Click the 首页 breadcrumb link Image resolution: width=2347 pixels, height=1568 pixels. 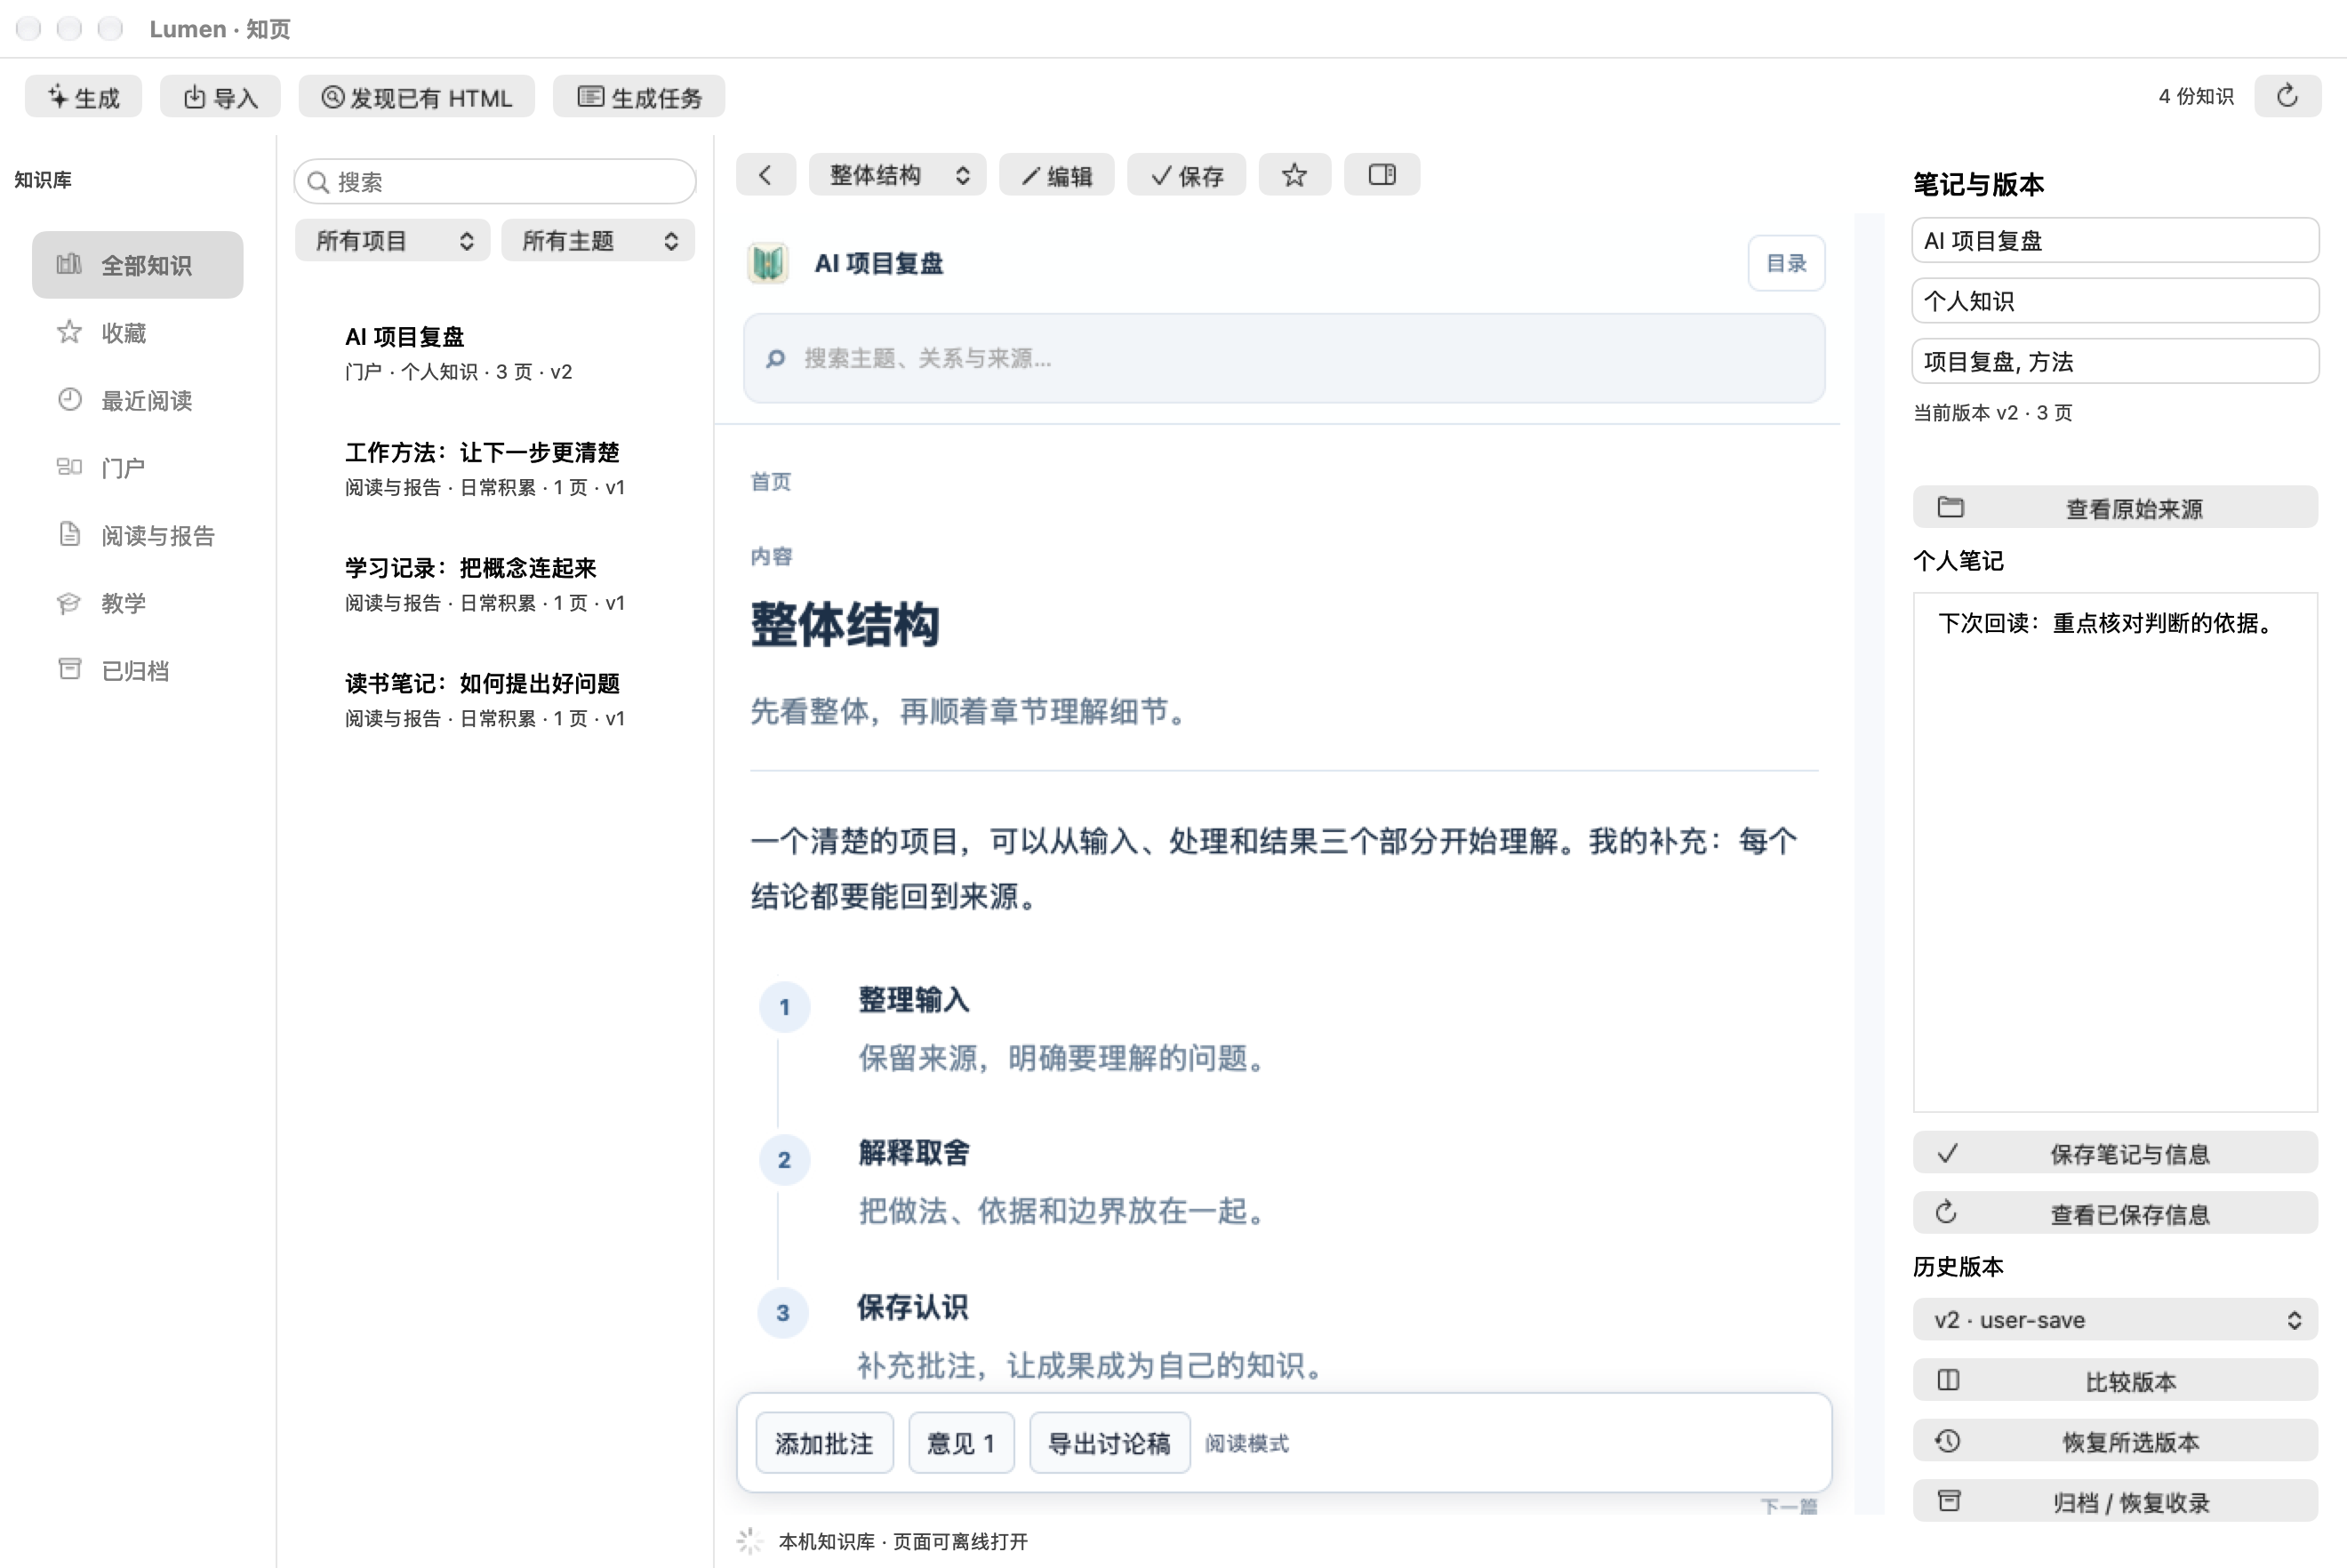pos(771,482)
